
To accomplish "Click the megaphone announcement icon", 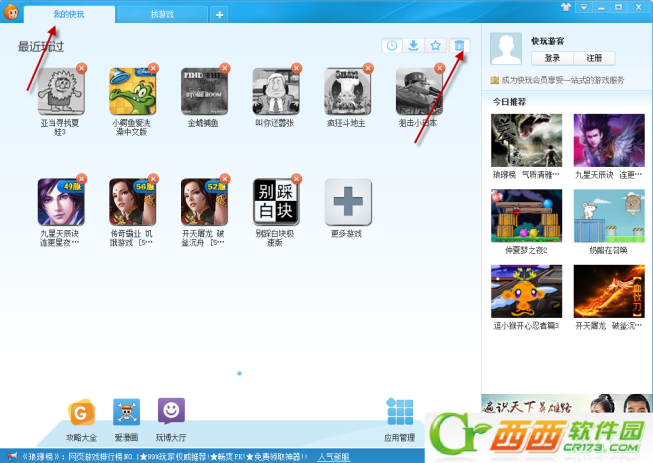I will pyautogui.click(x=12, y=457).
